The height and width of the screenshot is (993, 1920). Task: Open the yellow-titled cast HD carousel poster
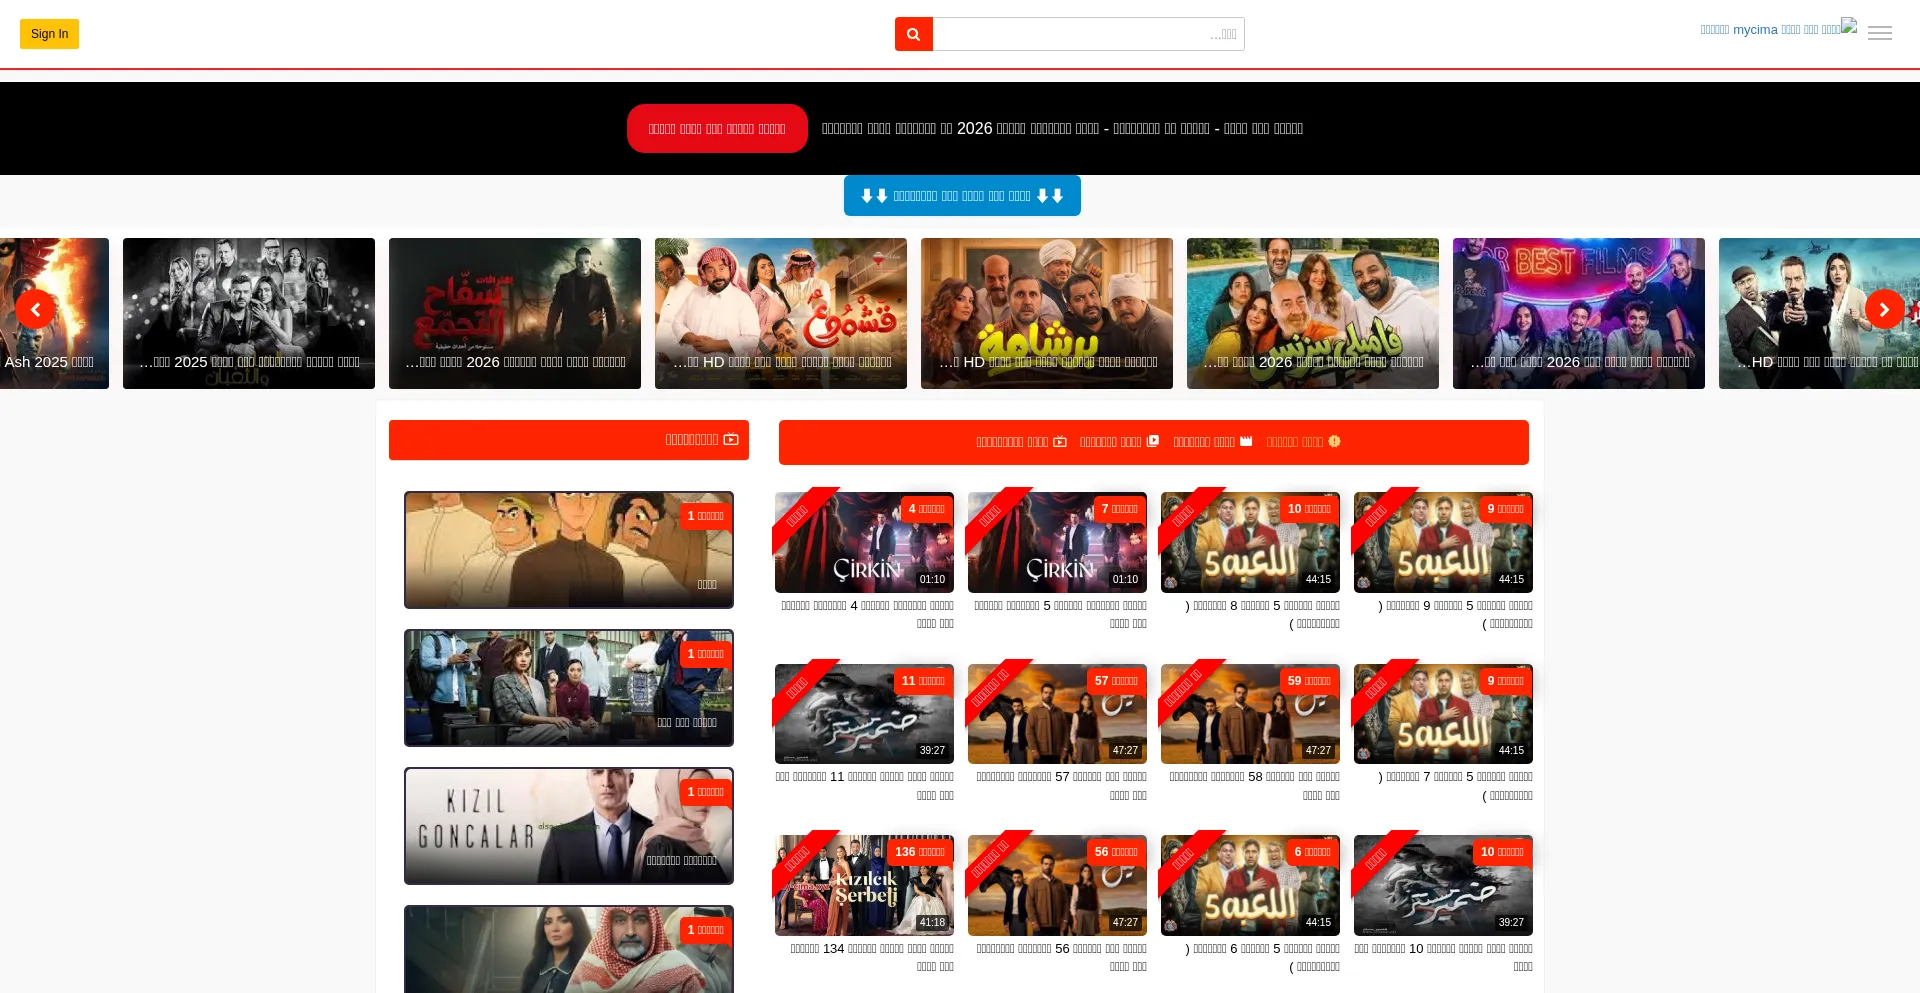coord(1047,313)
